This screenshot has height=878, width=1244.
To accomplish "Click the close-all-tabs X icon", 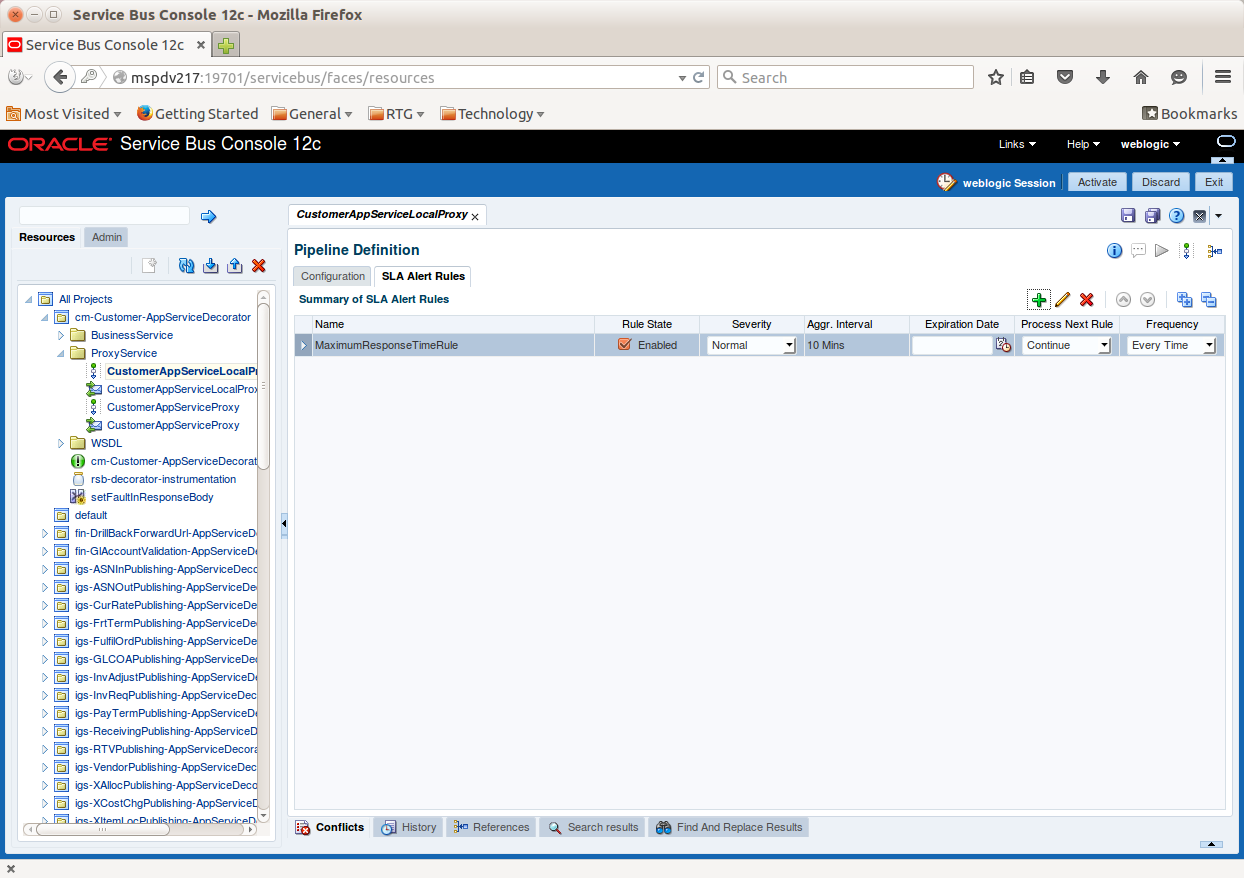I will point(1199,216).
